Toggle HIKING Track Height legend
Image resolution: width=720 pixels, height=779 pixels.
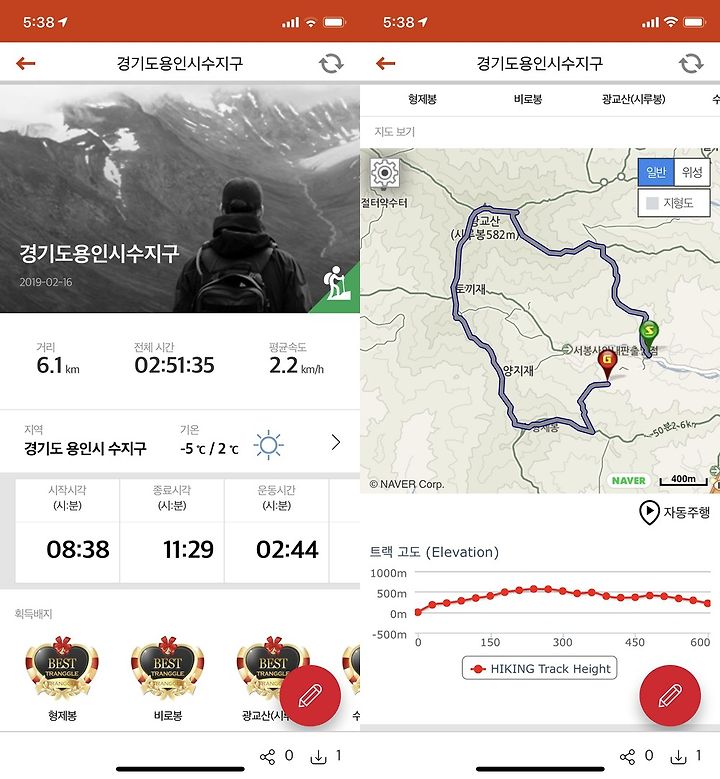(x=540, y=669)
